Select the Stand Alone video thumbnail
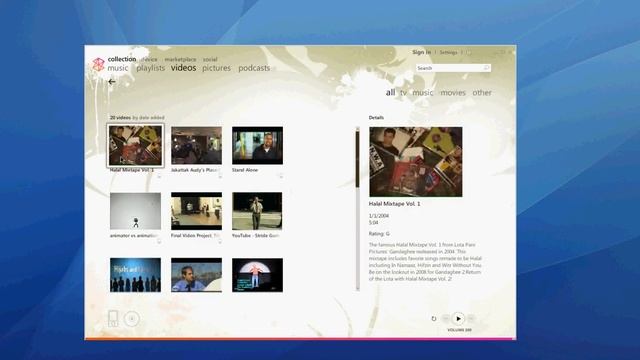The width and height of the screenshot is (640, 360). pyautogui.click(x=257, y=145)
